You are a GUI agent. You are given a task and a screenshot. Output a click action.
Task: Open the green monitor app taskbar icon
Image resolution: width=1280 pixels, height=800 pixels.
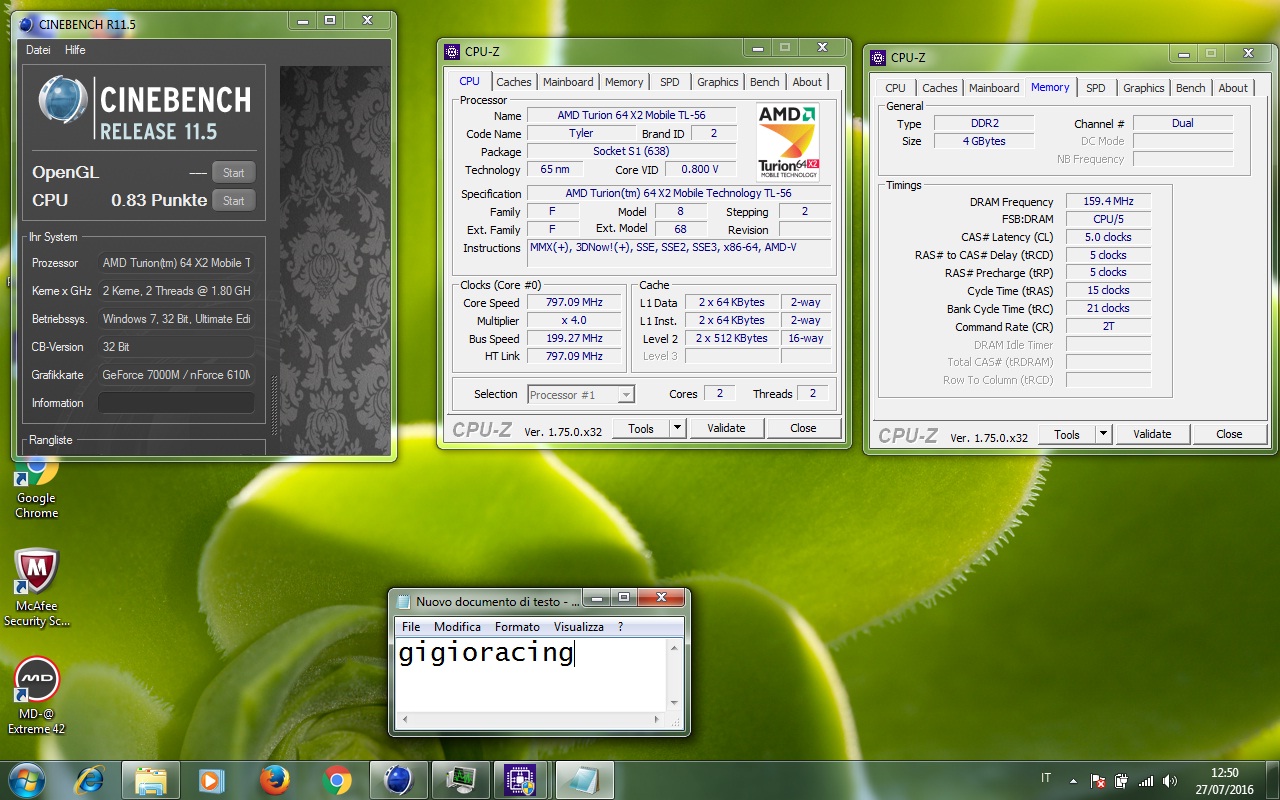click(460, 780)
